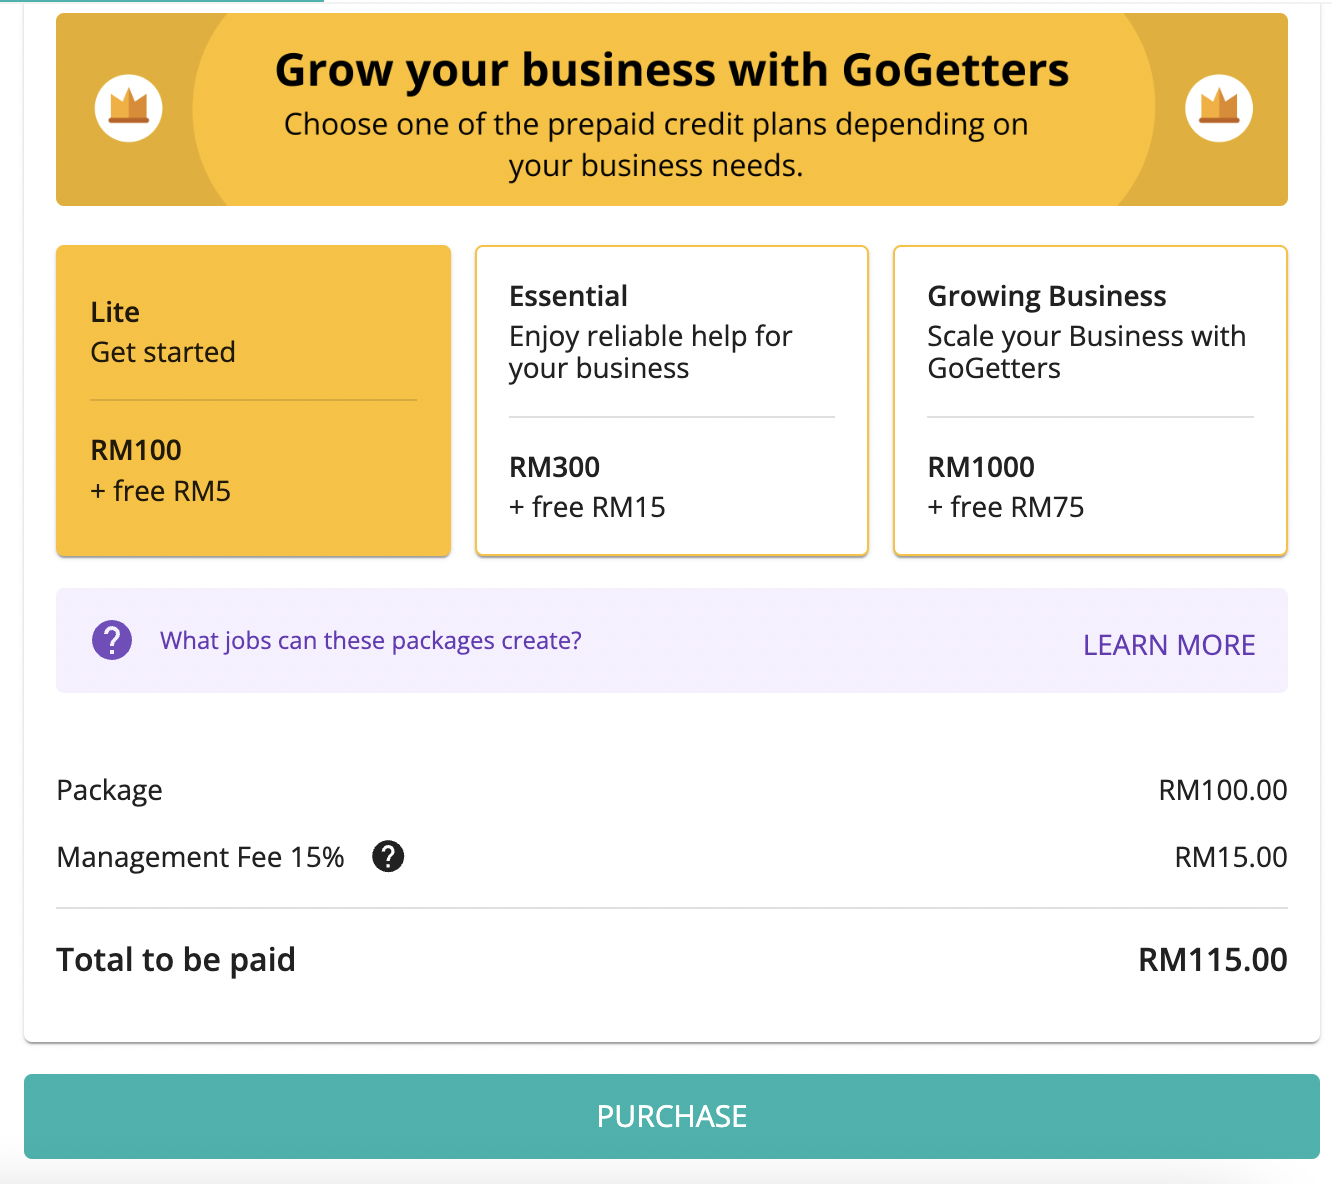Click the 'Grow your business with GoGetters' heading
This screenshot has width=1332, height=1184.
(672, 70)
